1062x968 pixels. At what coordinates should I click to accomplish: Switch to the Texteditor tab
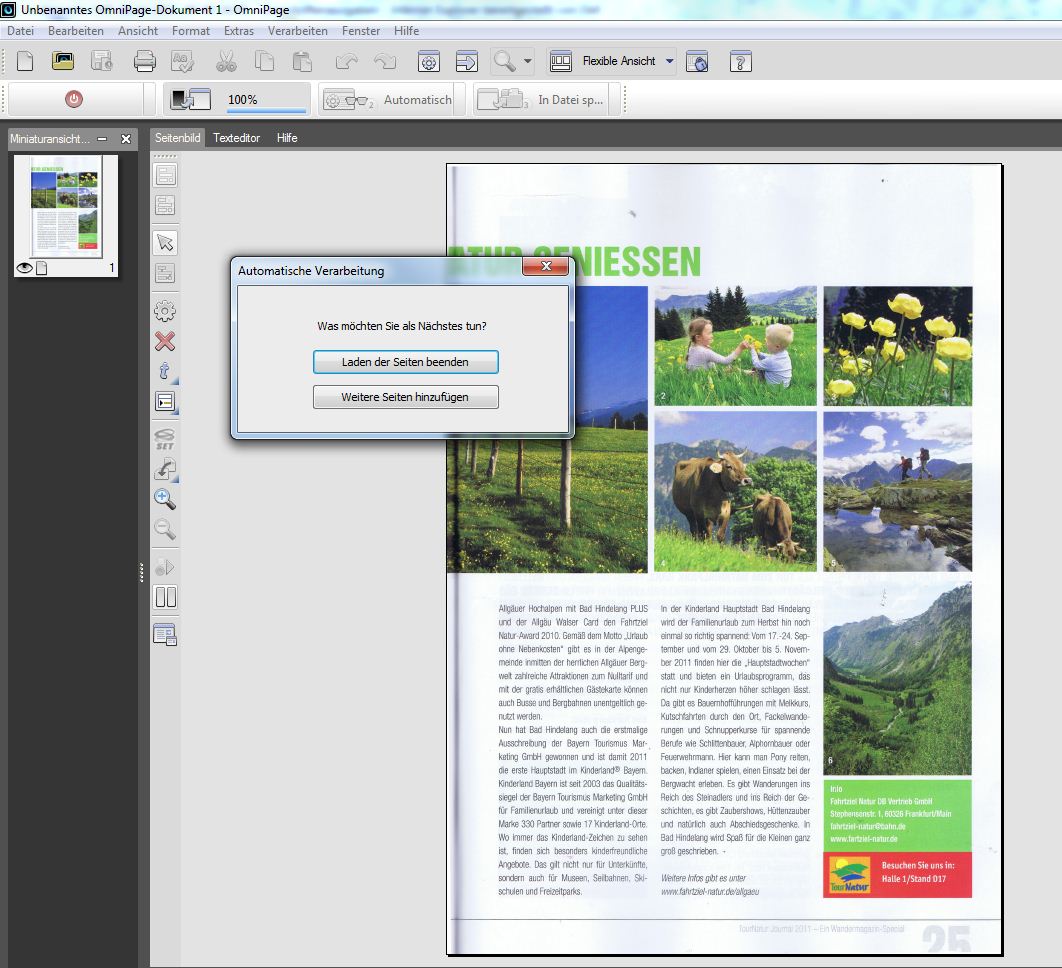236,138
